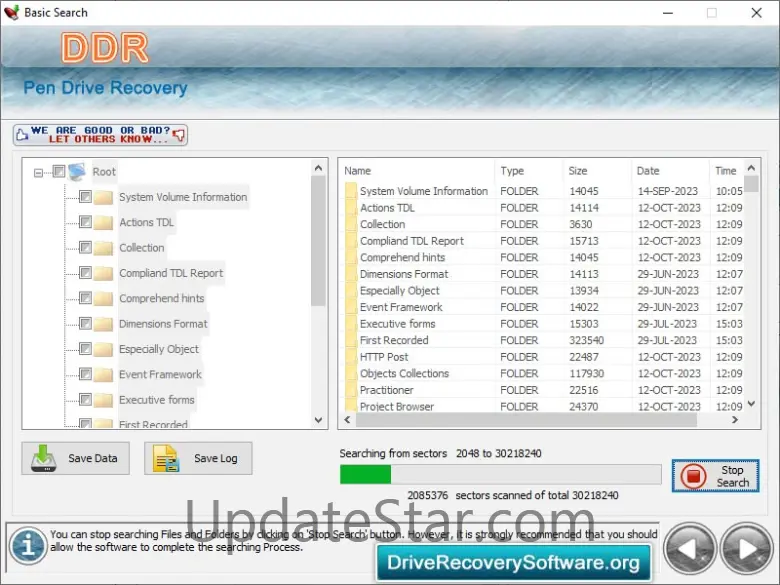Screen dimensions: 780x585
Task: Select Project Browser row in file list
Action: coord(543,406)
